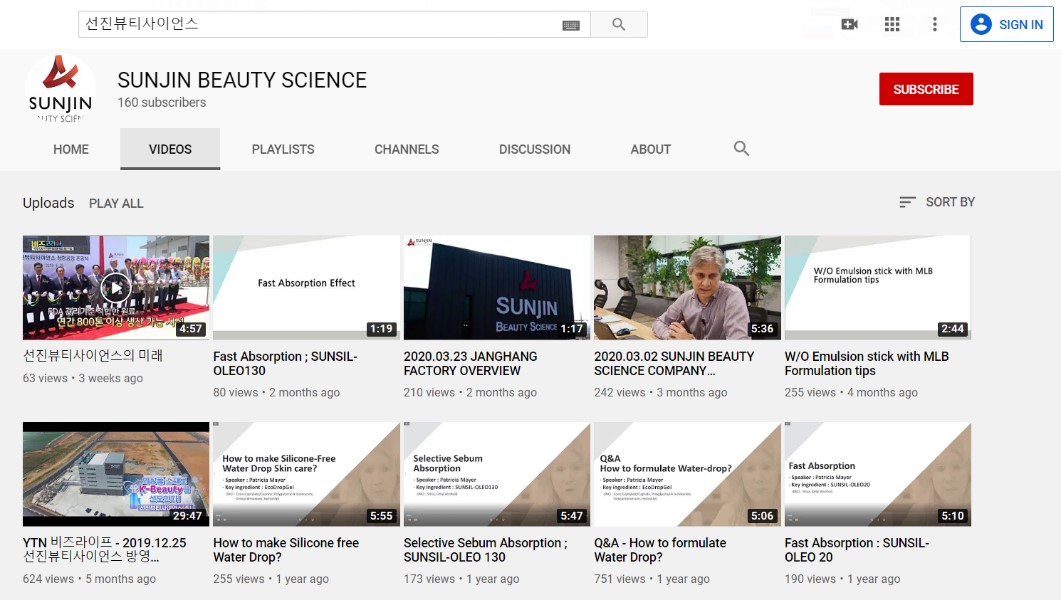Open the Silicone-Free Water Drop thumbnail 5:55
The image size is (1061, 600).
coord(307,474)
